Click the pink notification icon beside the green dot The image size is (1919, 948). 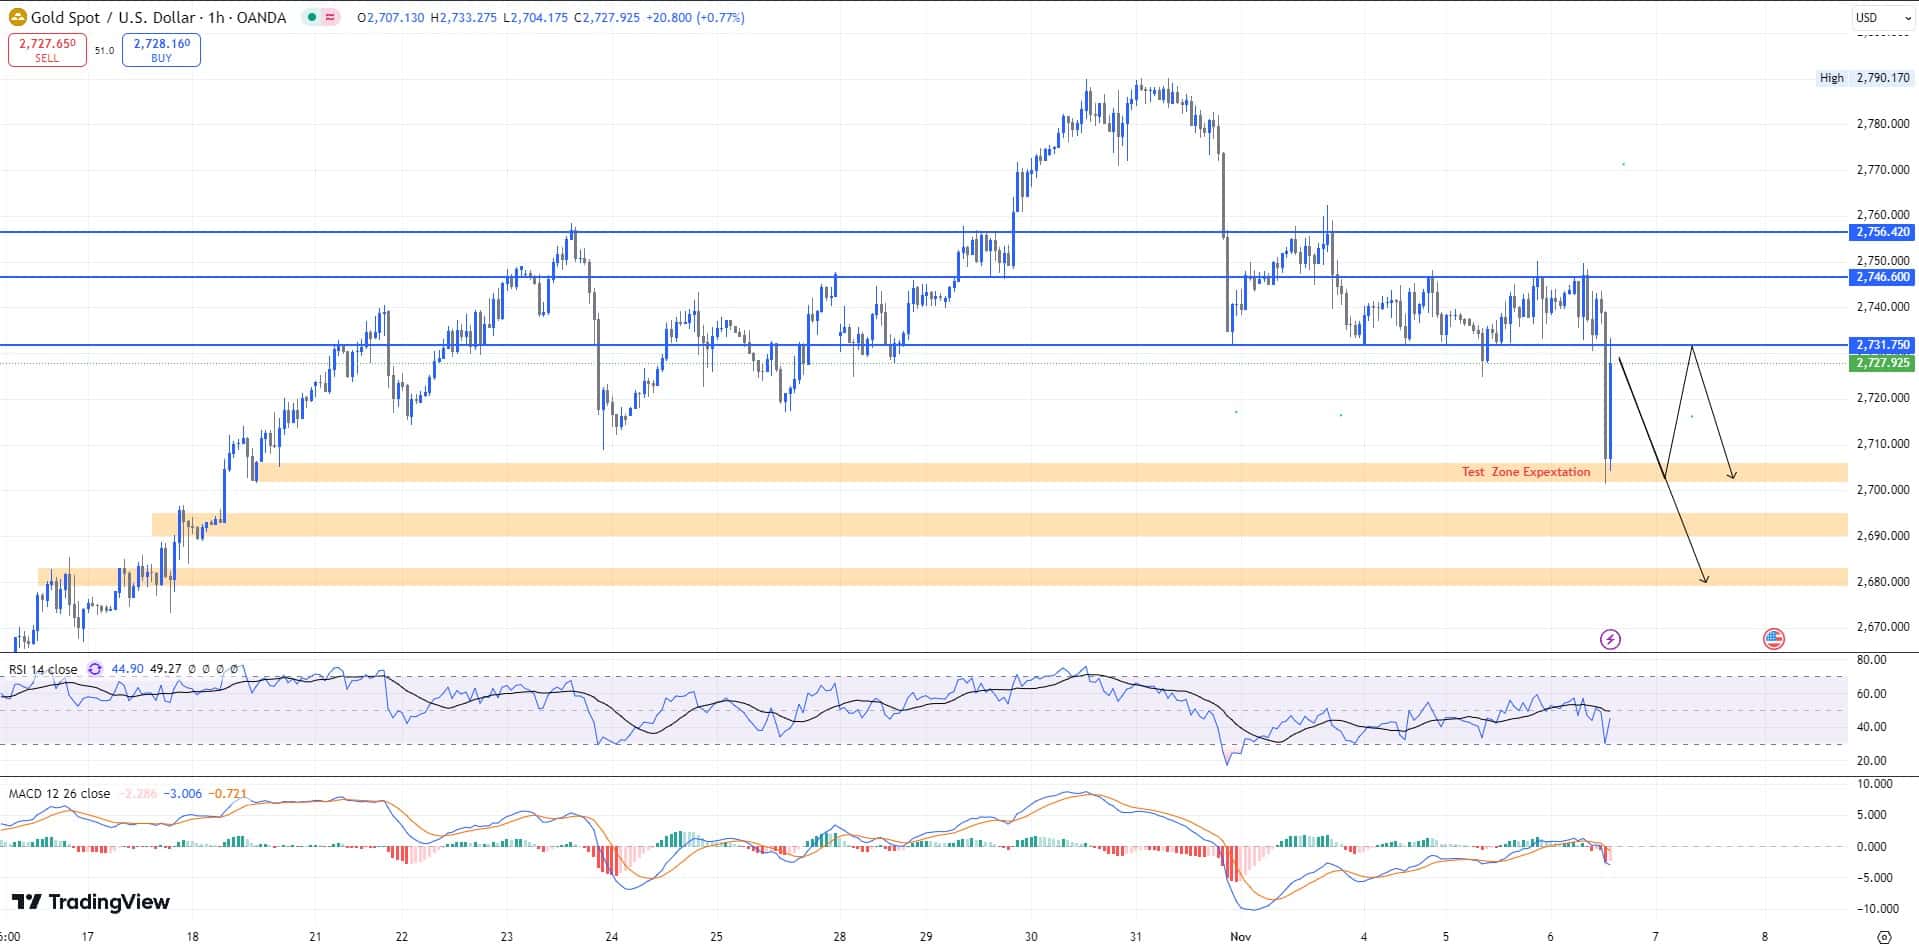(331, 17)
